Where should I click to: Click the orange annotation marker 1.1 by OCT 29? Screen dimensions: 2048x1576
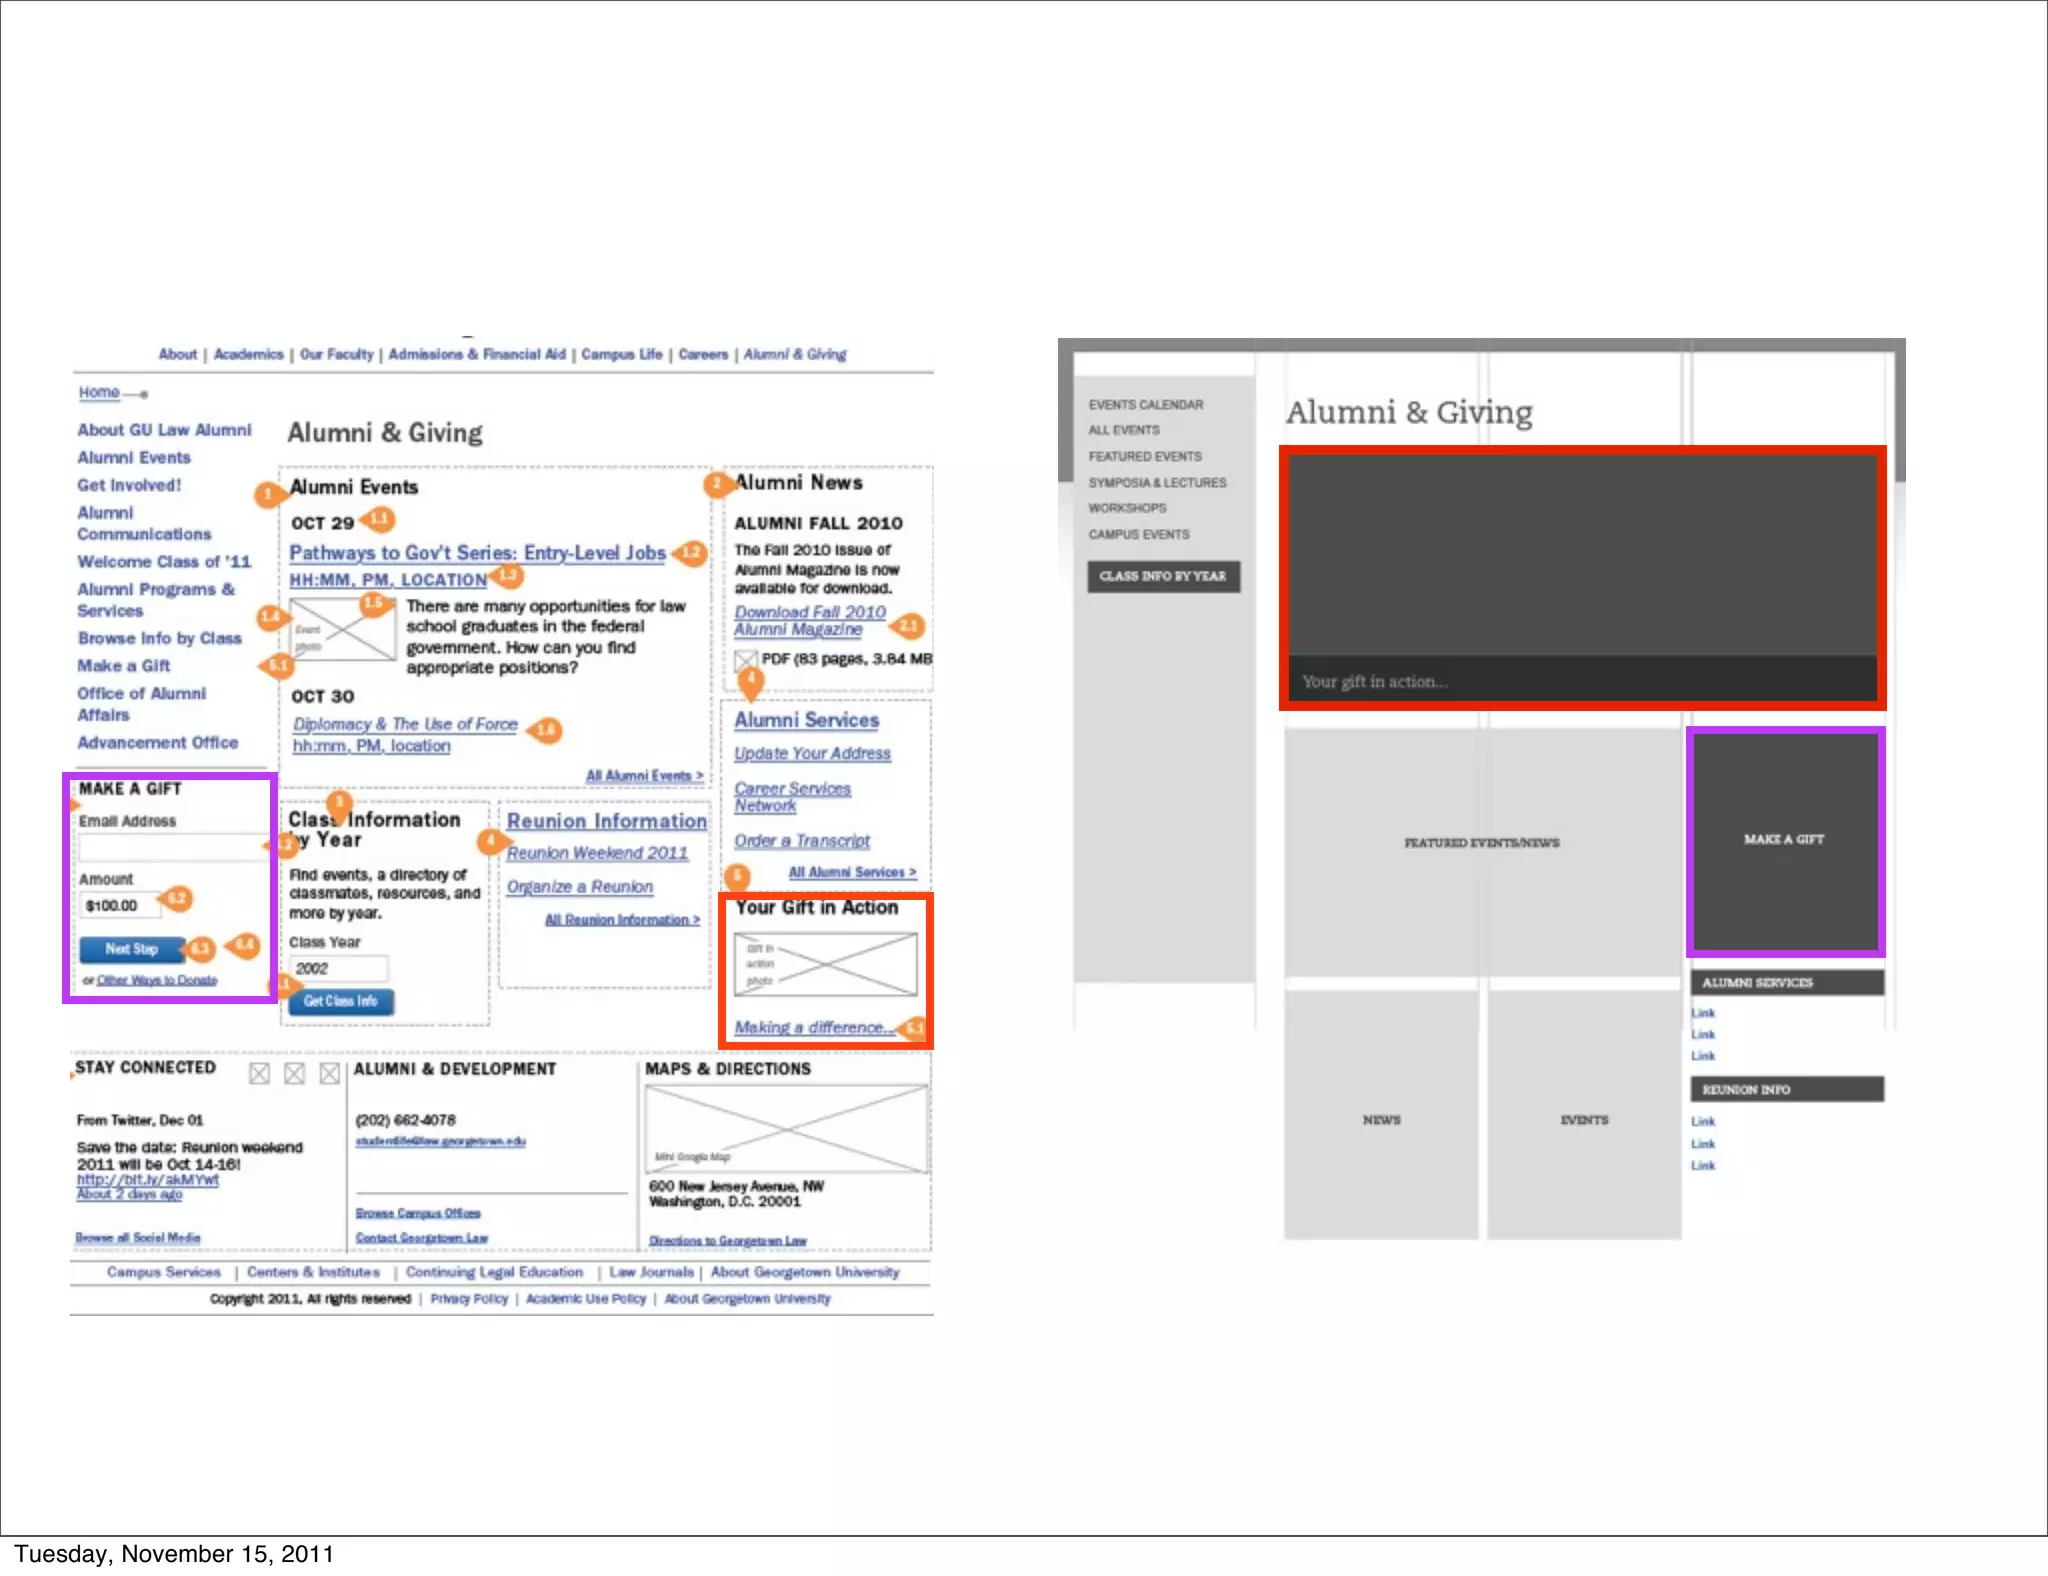(379, 518)
